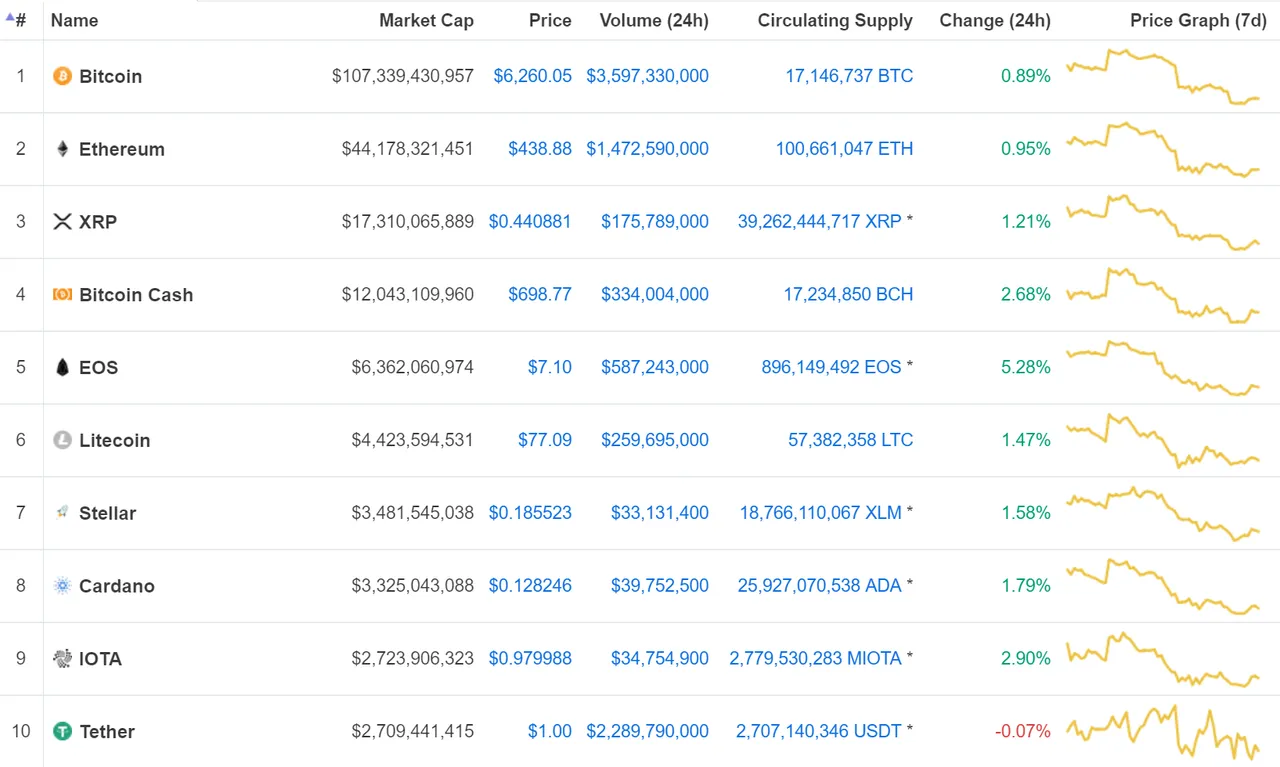Click the IOTA logo icon
The width and height of the screenshot is (1280, 767).
[x=62, y=659]
